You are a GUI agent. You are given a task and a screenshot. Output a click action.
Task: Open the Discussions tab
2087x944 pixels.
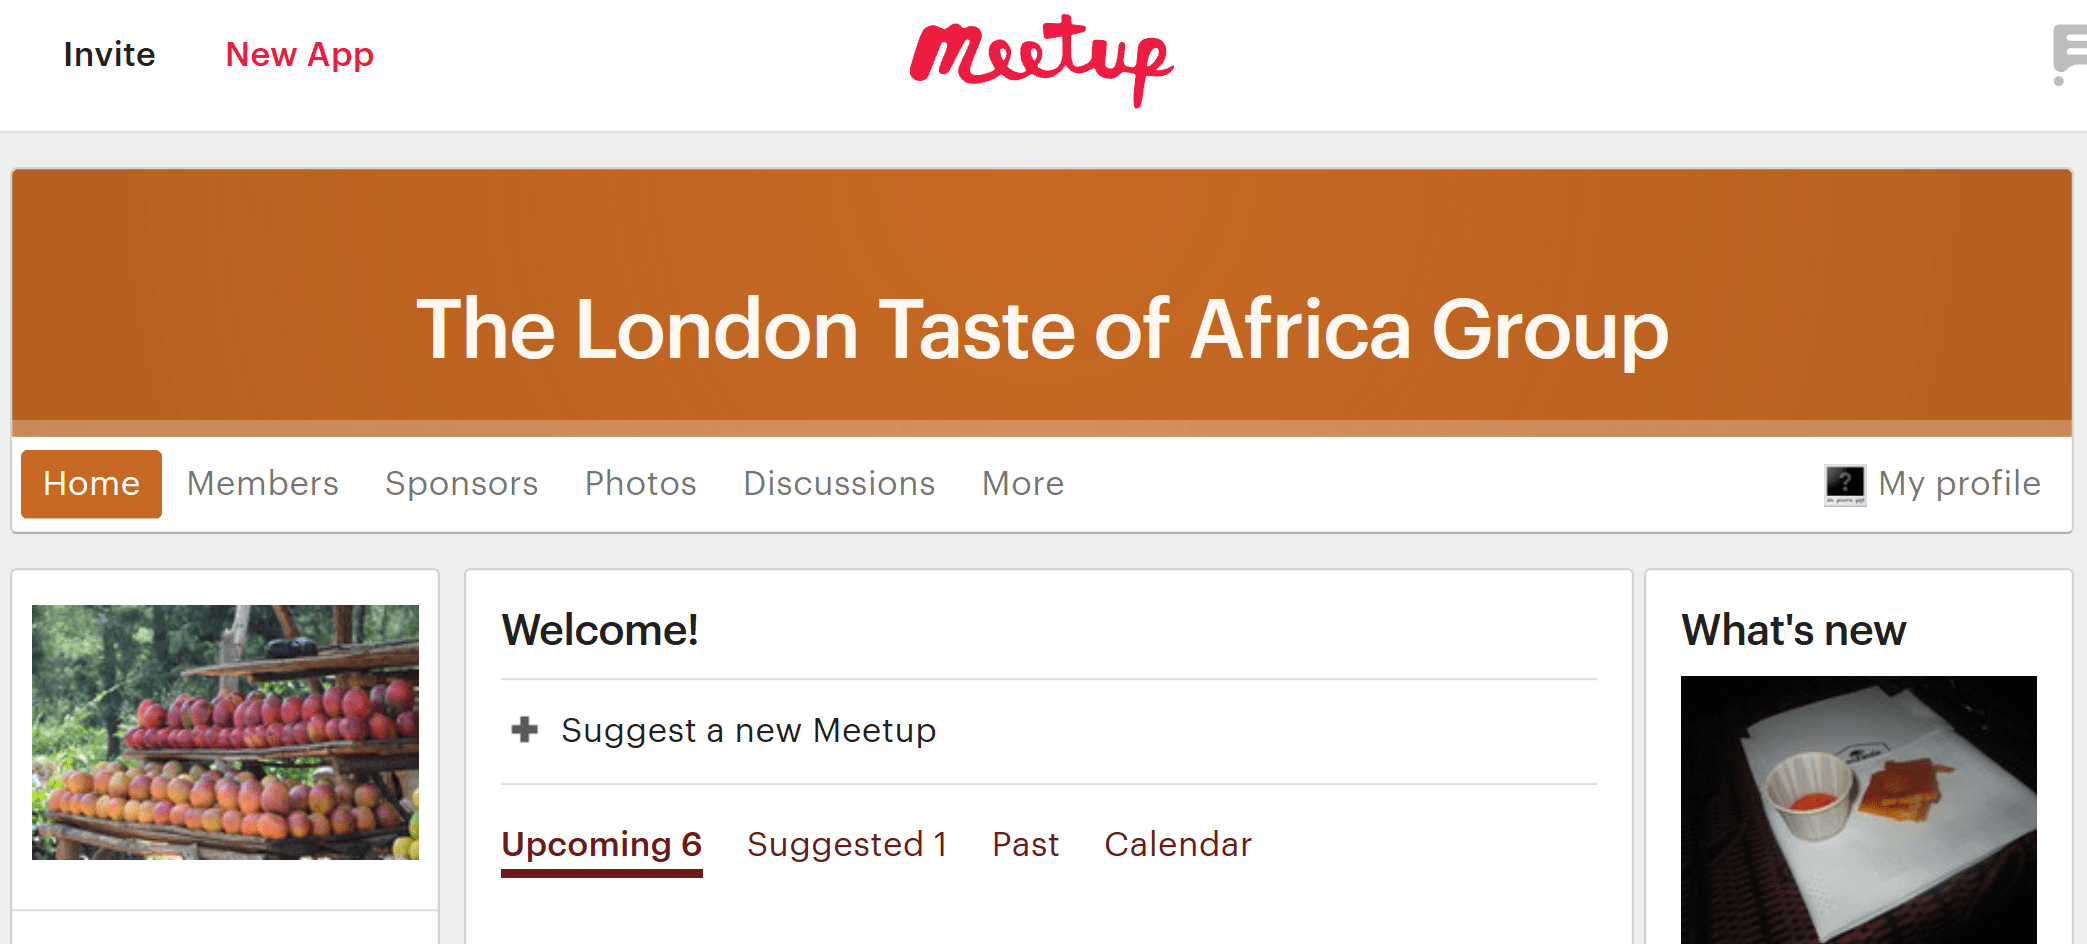[838, 484]
